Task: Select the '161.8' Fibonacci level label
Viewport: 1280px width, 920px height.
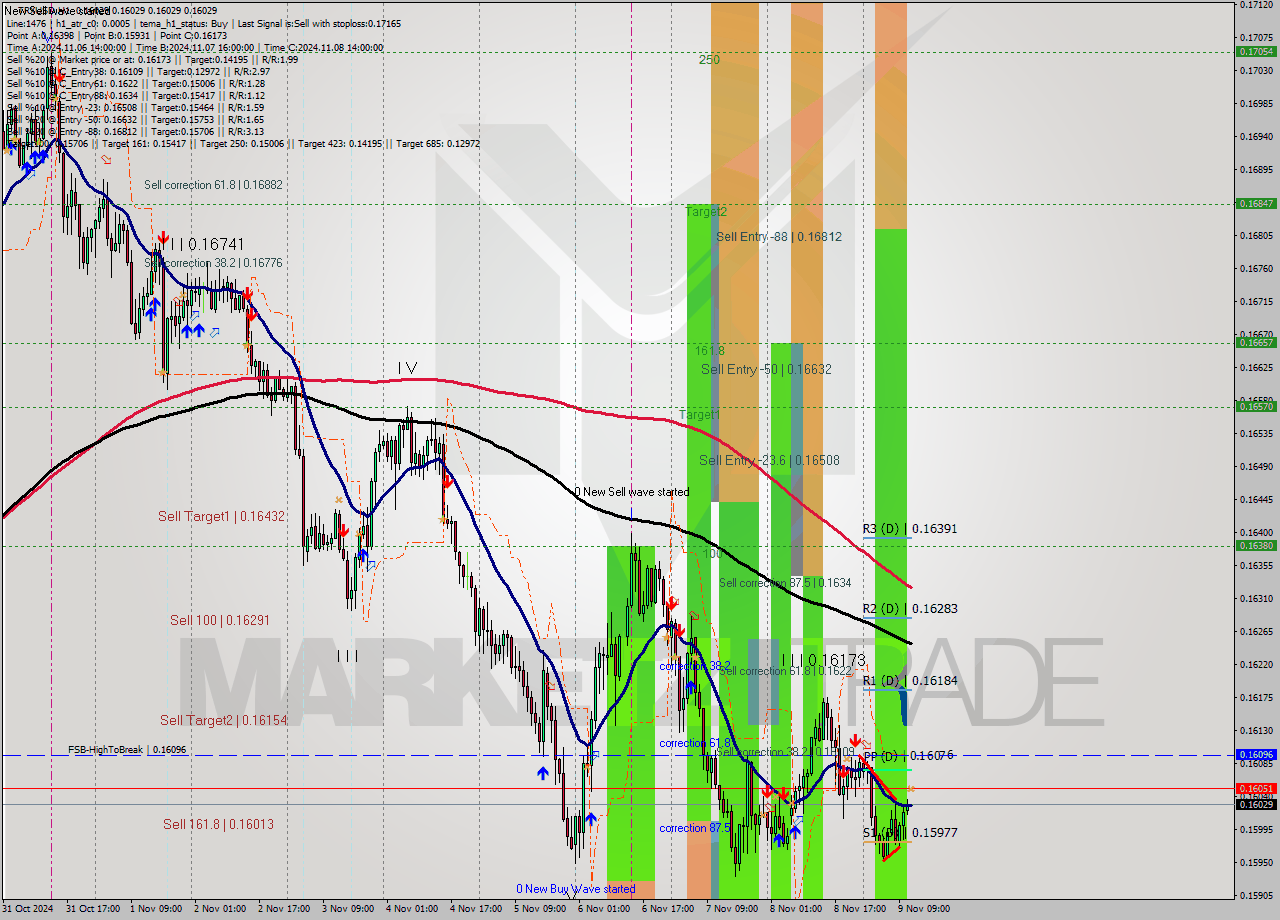Action: [710, 351]
